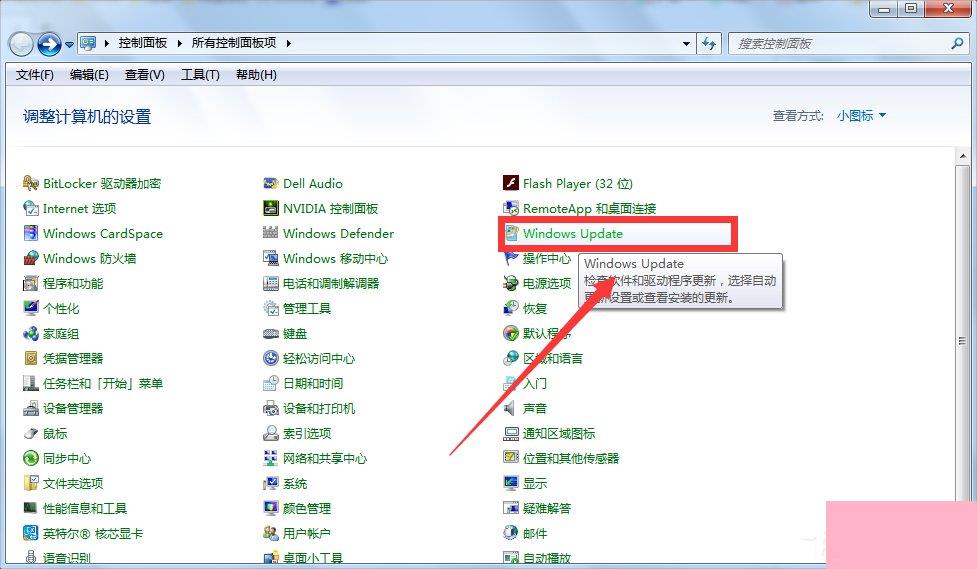This screenshot has height=569, width=977.
Task: Open Date and Time (日期和时间) icon
Action: [x=270, y=383]
